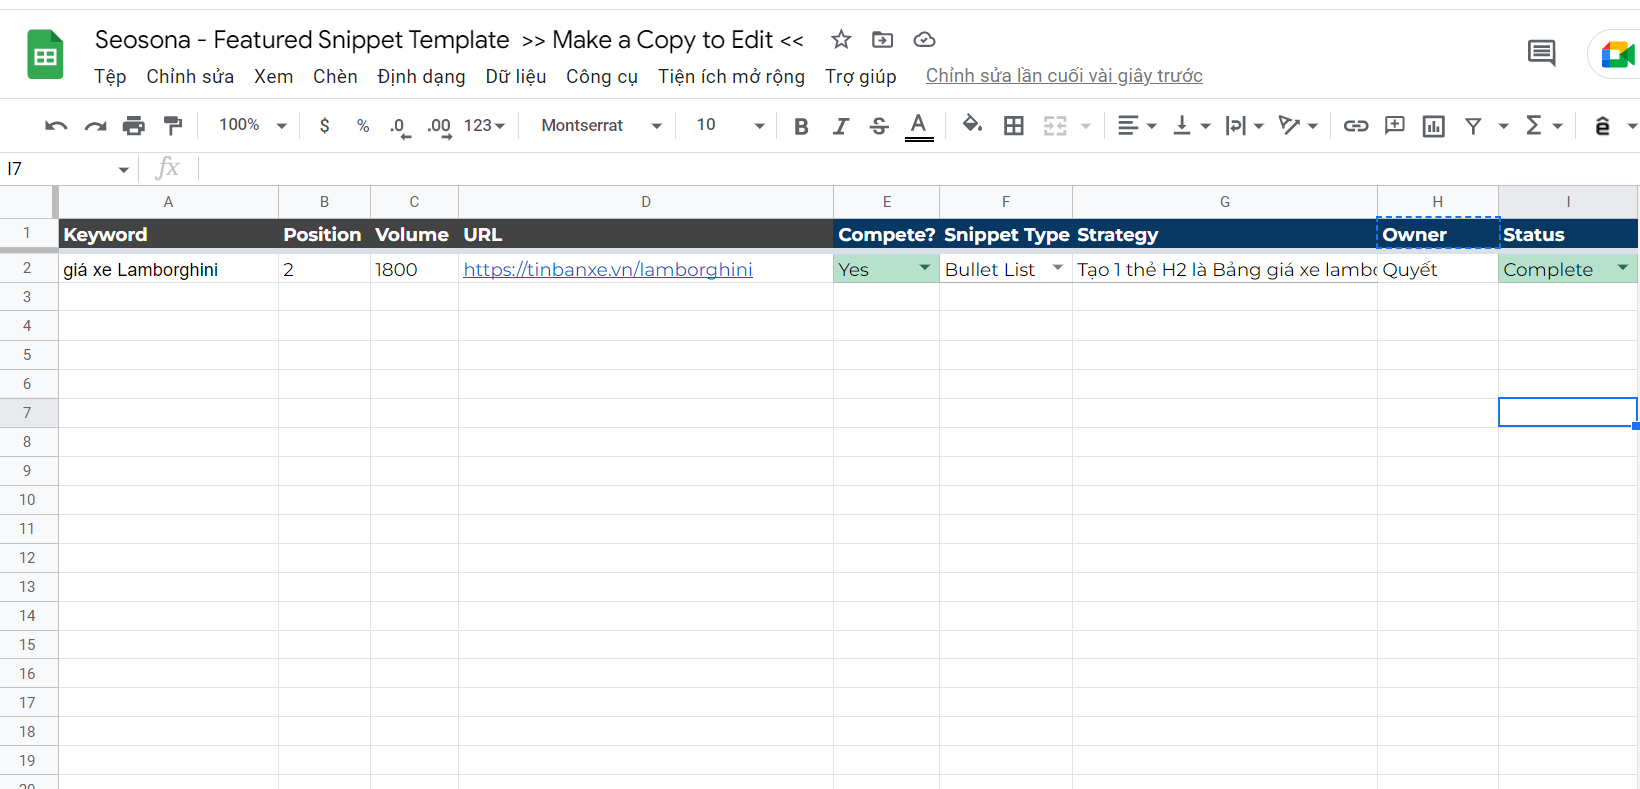Open text rotation dropdown
Screen dimensions: 1640x789
1298,126
